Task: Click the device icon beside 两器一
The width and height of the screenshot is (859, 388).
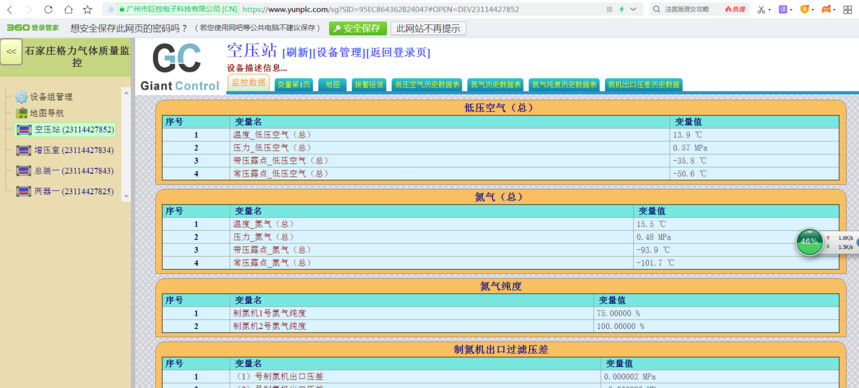Action: 24,191
